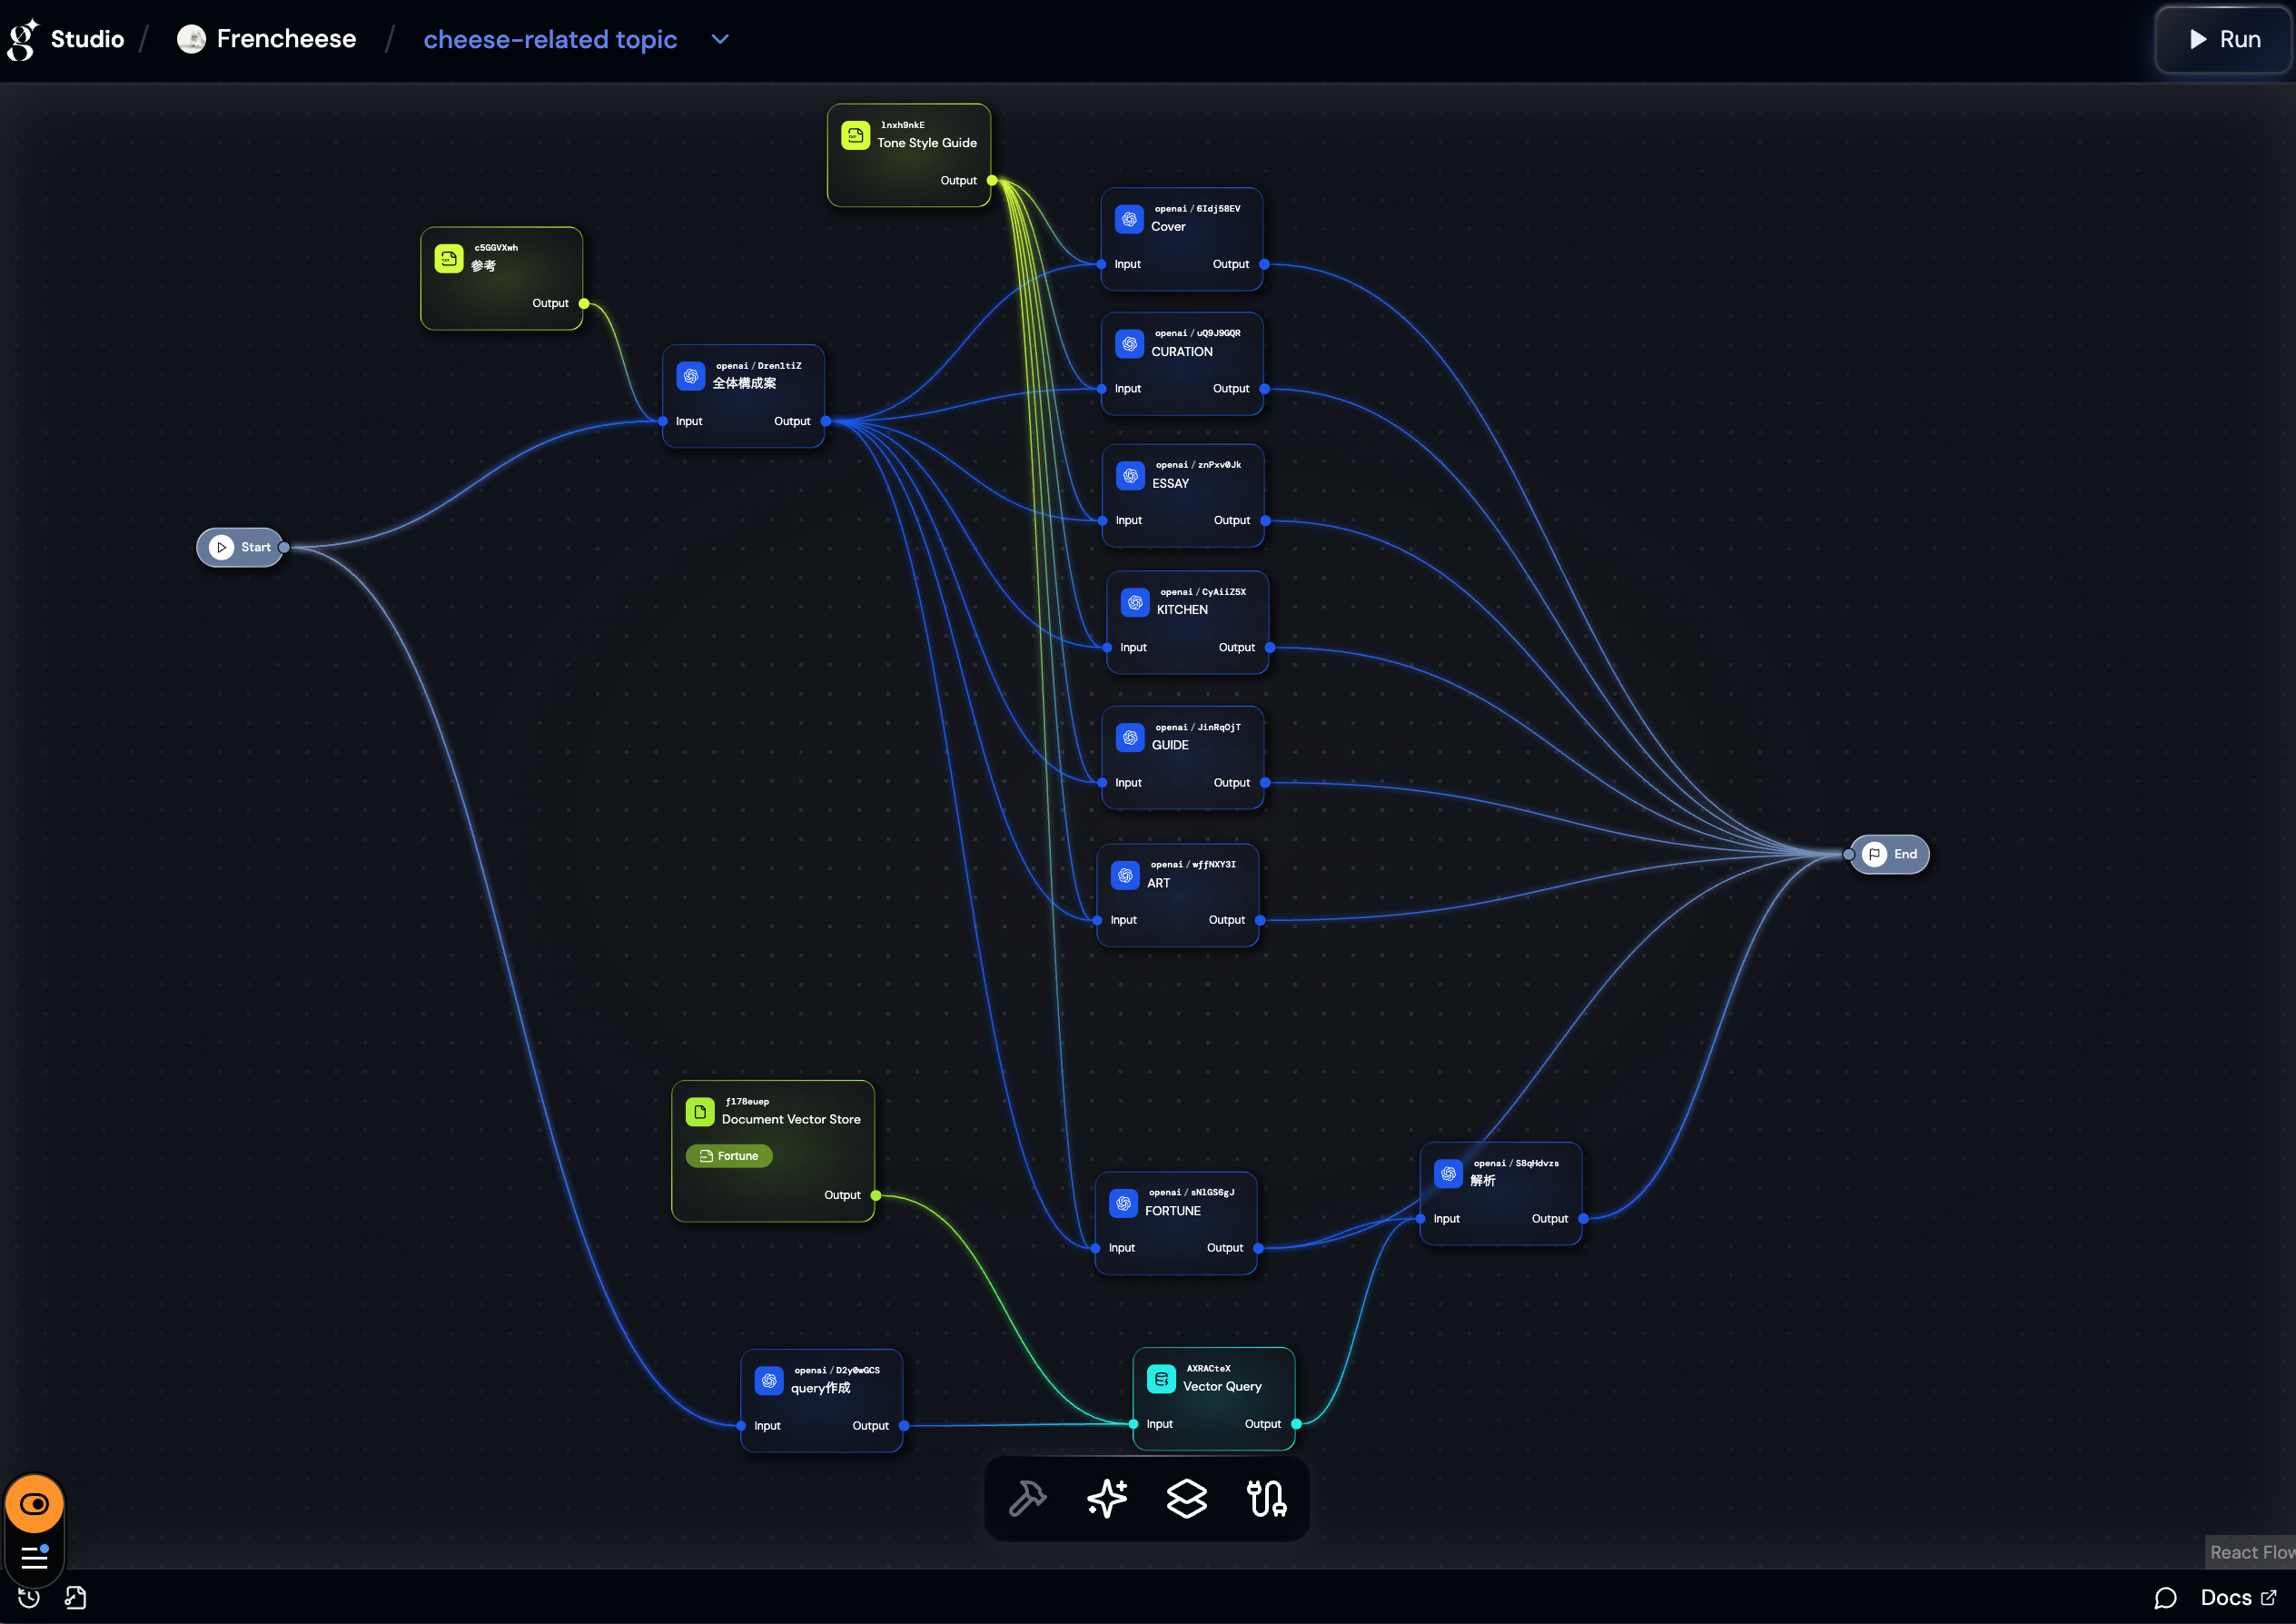This screenshot has width=2296, height=1624.
Task: Open the cheese-related topic workflow name
Action: tap(550, 39)
